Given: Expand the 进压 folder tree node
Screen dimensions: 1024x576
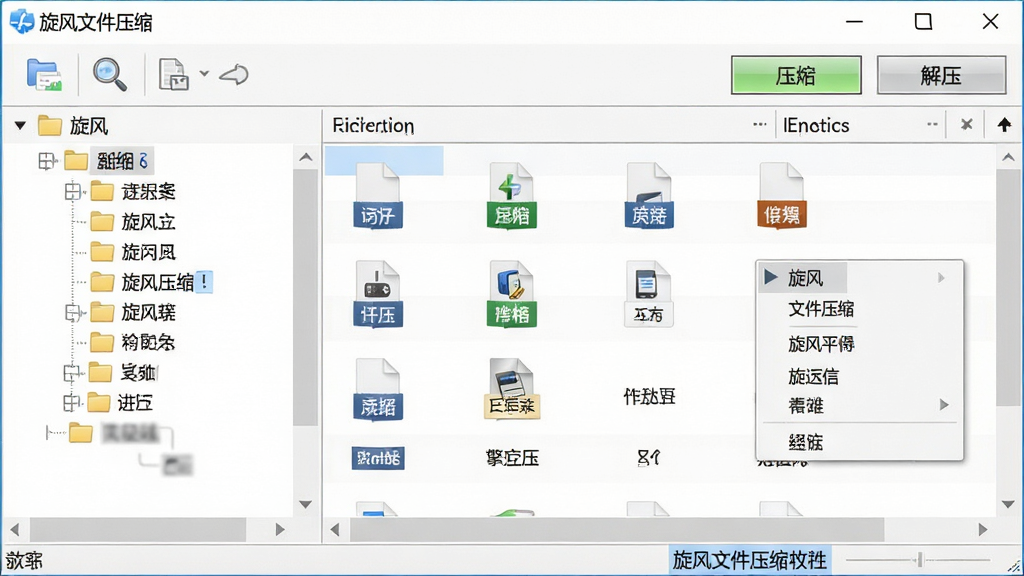Looking at the screenshot, I should (x=71, y=403).
